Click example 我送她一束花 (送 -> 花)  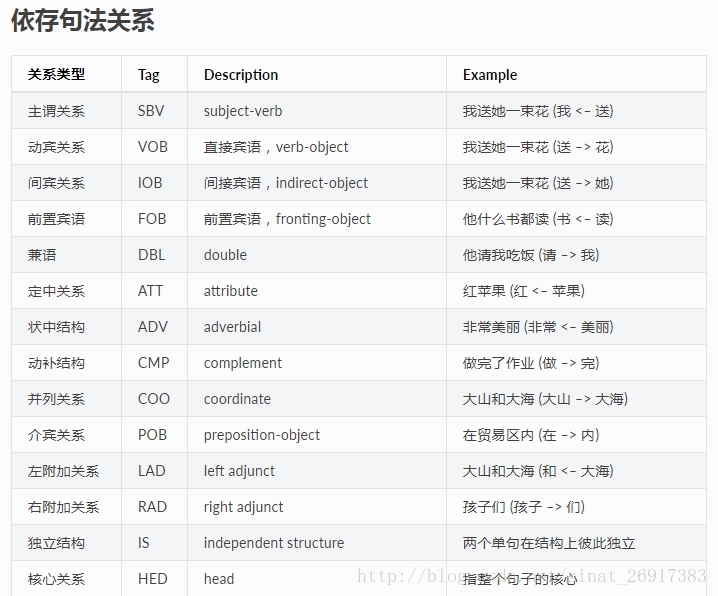point(538,147)
